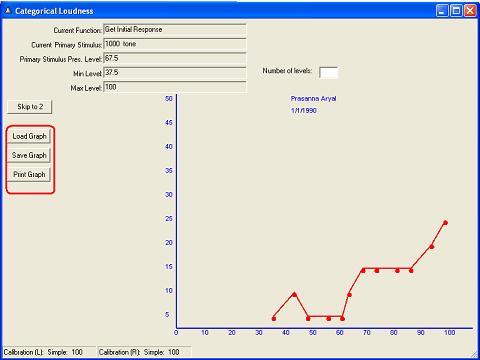
Task: Click the red data point peak near 43
Action: tap(294, 294)
